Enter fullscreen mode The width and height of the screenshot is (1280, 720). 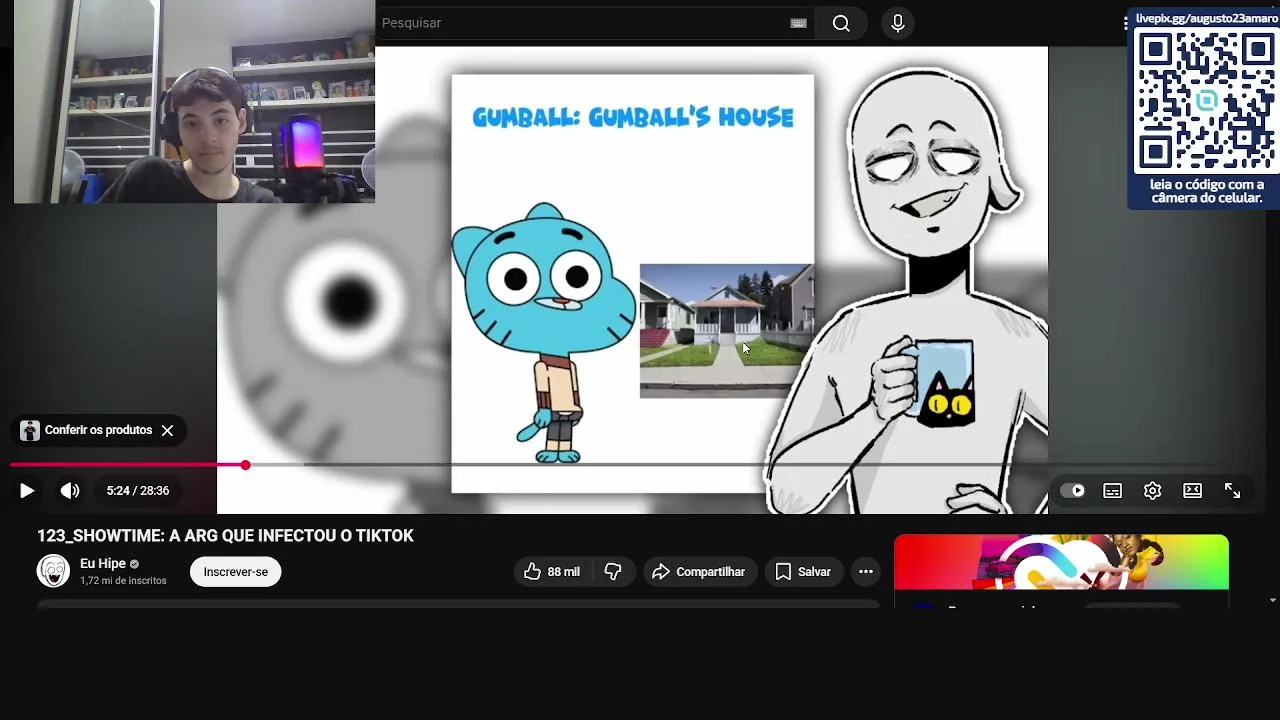(x=1232, y=491)
